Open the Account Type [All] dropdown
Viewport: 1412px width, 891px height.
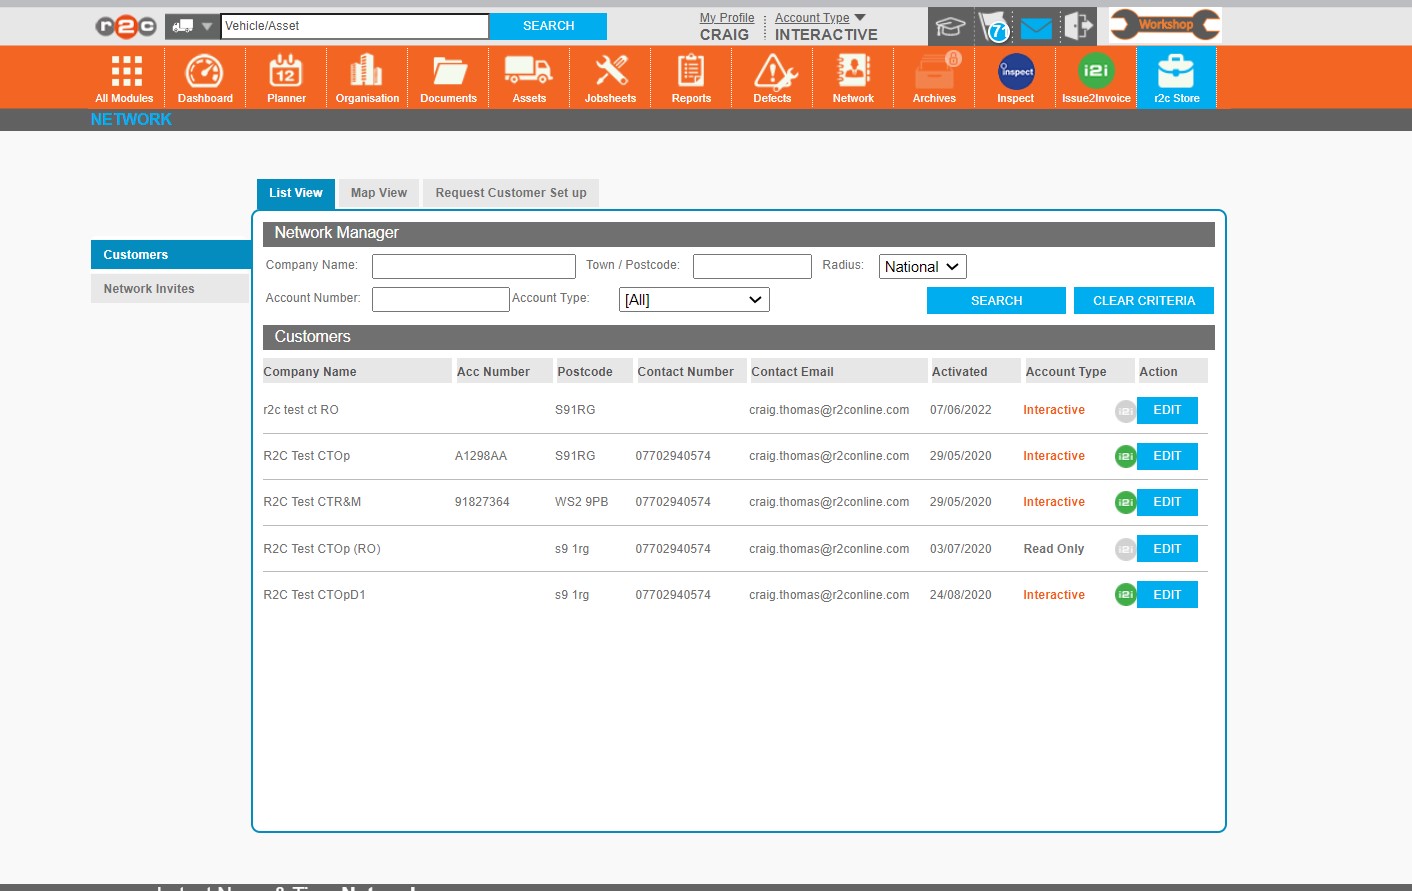tap(694, 300)
